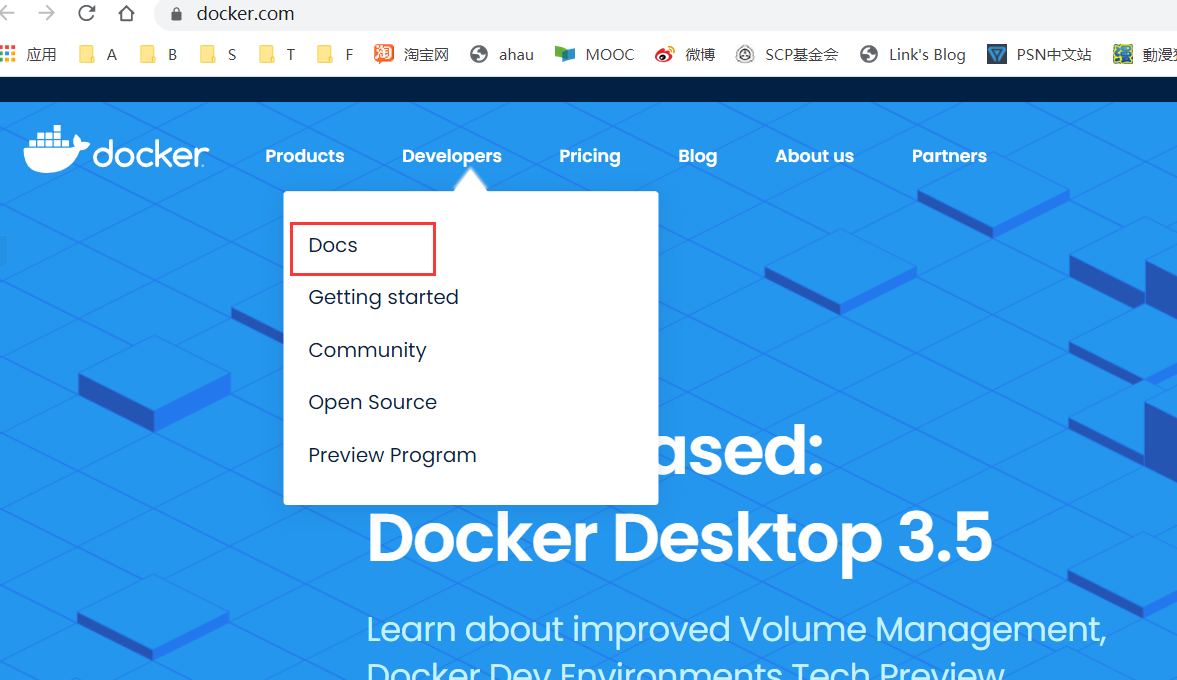This screenshot has height=680, width=1177.
Task: Open bookmark folder F
Action: pyautogui.click(x=336, y=54)
